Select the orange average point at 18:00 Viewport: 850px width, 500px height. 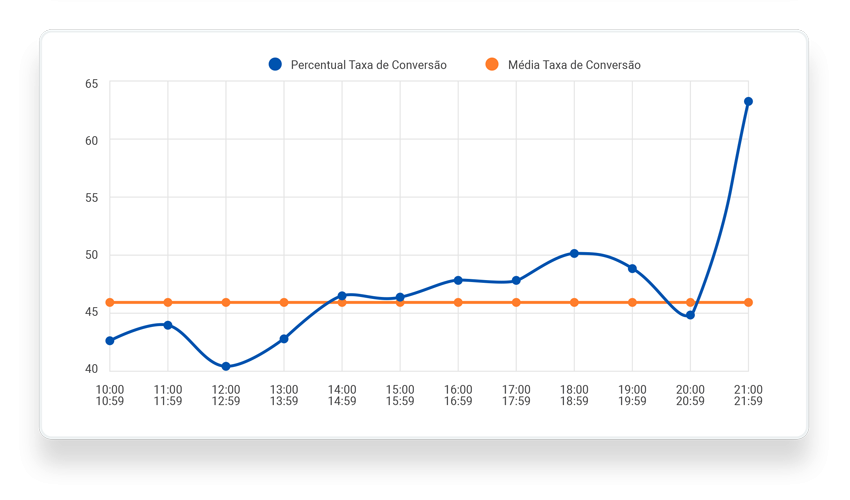[574, 302]
